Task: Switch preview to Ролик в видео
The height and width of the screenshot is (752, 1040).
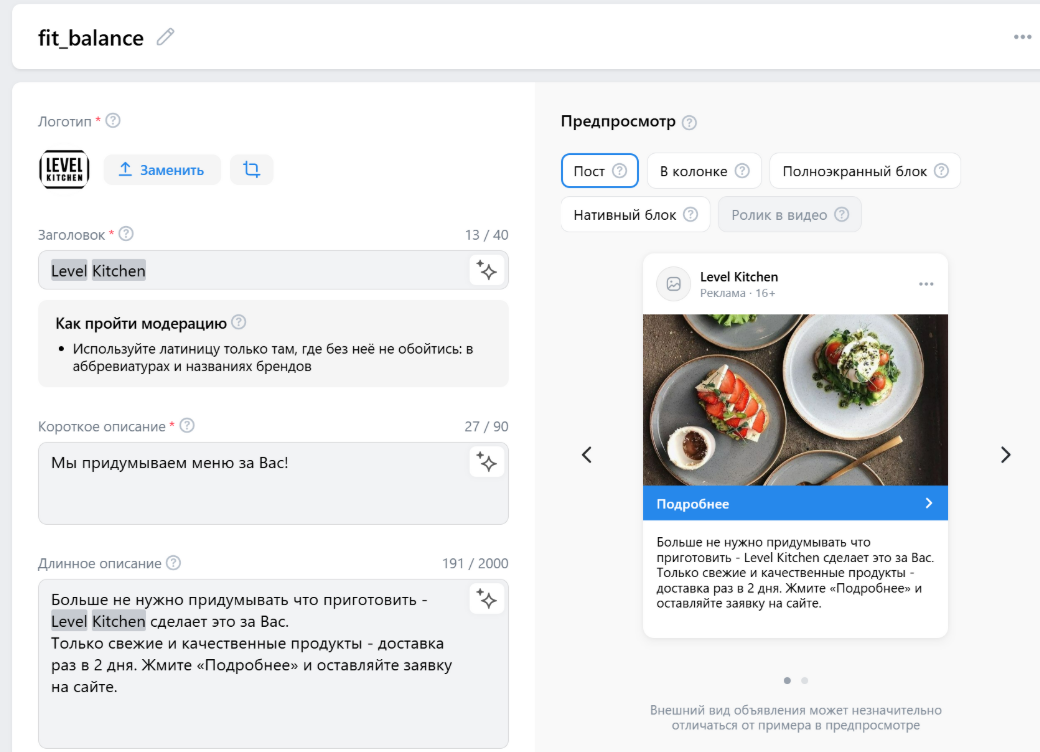Action: pos(789,215)
